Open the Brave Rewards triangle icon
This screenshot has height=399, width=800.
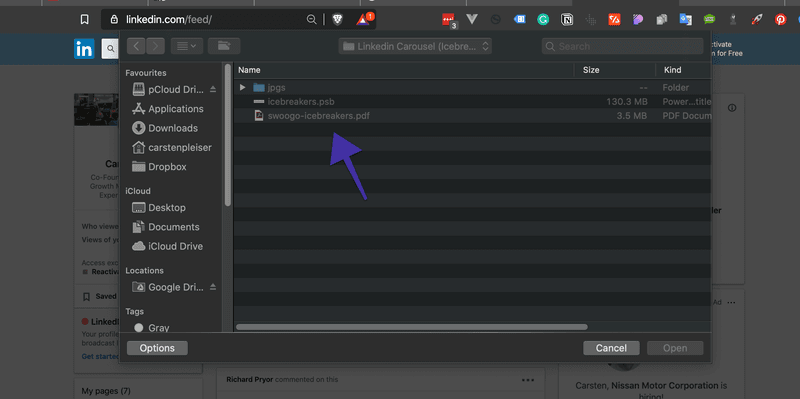coord(364,19)
